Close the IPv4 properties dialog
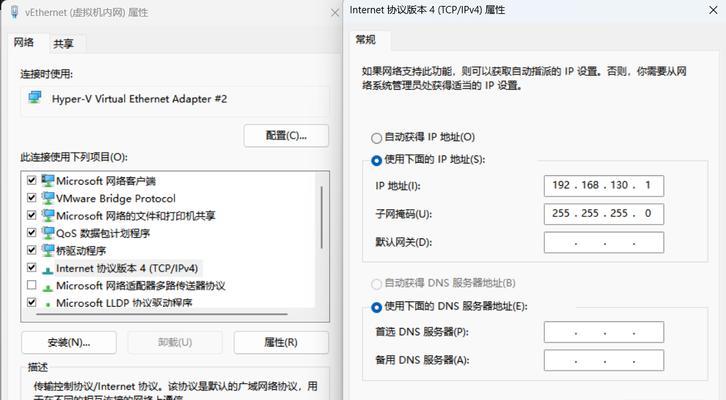This screenshot has width=726, height=400. pyautogui.click(x=713, y=10)
